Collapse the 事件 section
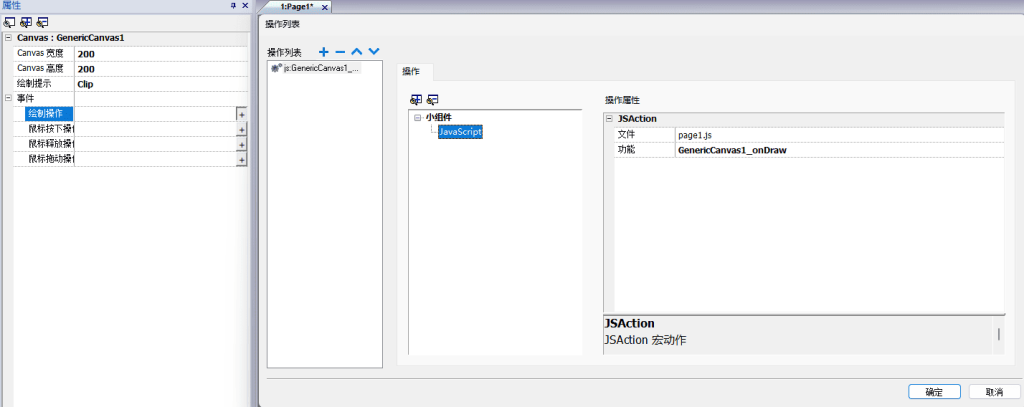The height and width of the screenshot is (407, 1024). point(8,98)
